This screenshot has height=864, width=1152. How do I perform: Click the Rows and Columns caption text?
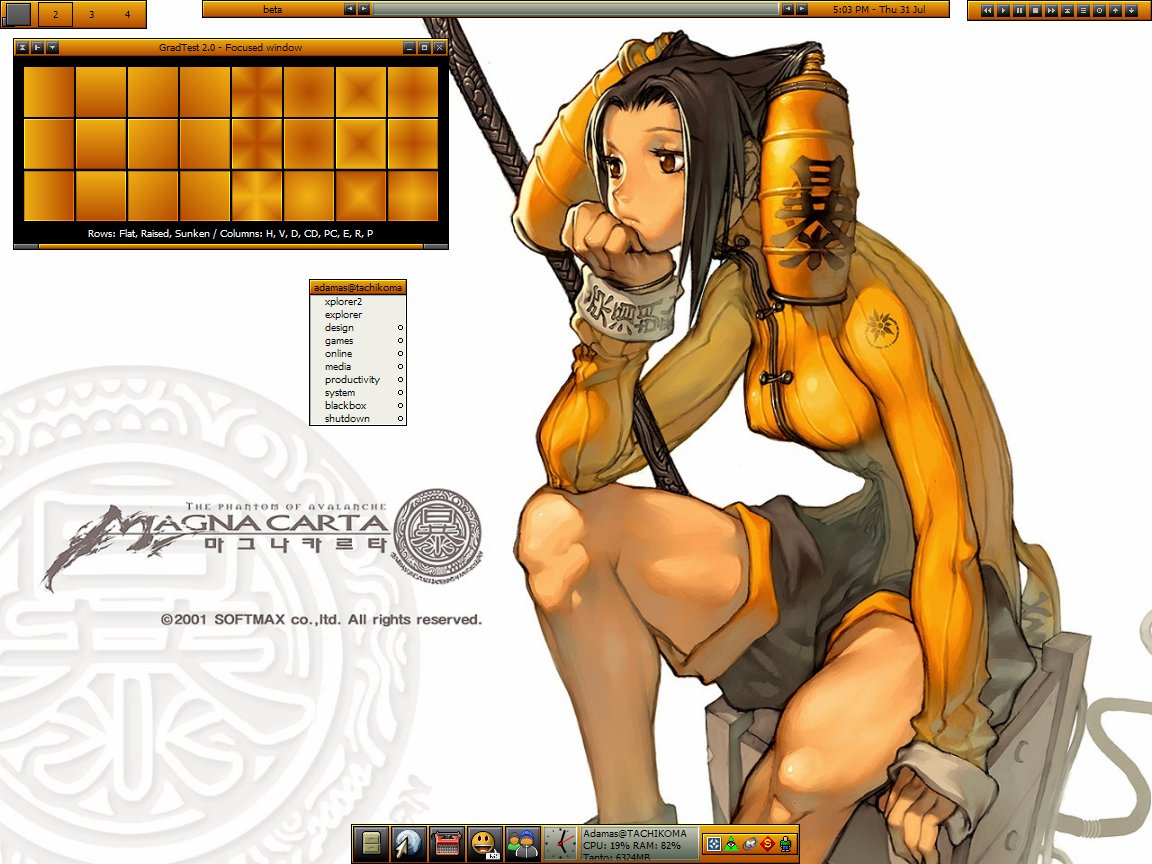pos(230,234)
